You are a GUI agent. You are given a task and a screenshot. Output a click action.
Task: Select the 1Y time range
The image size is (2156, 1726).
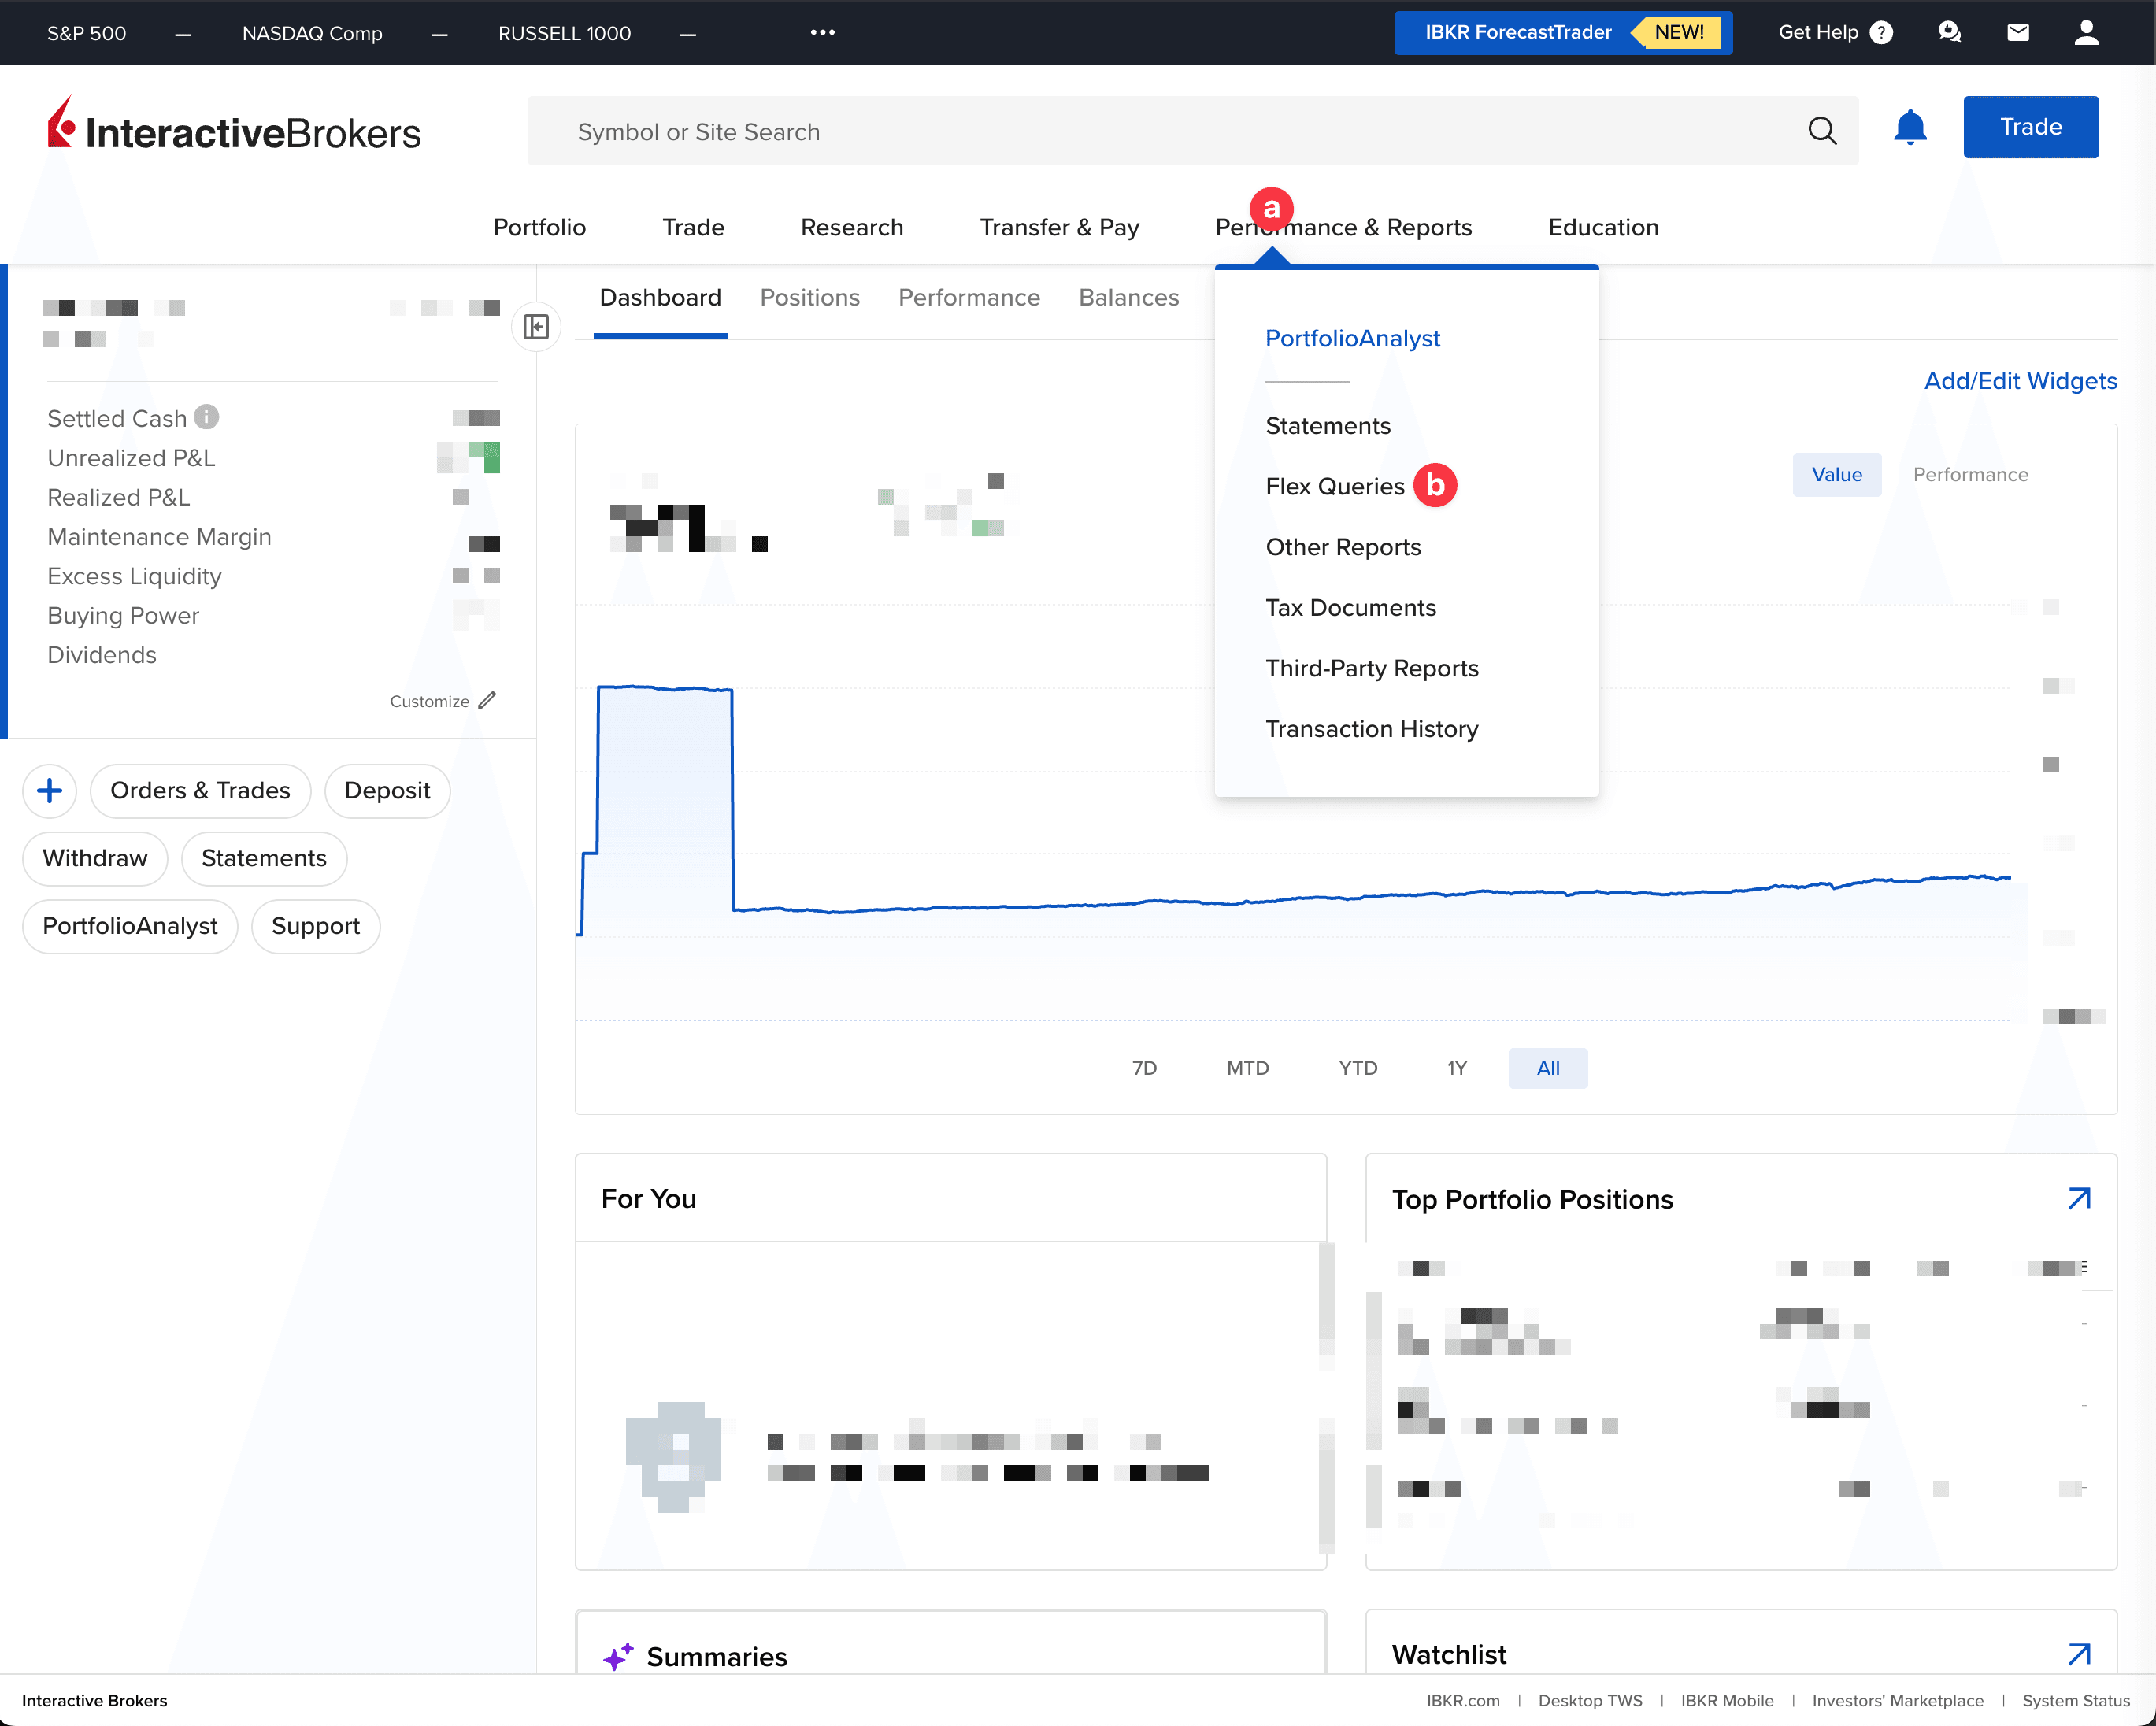click(1456, 1068)
